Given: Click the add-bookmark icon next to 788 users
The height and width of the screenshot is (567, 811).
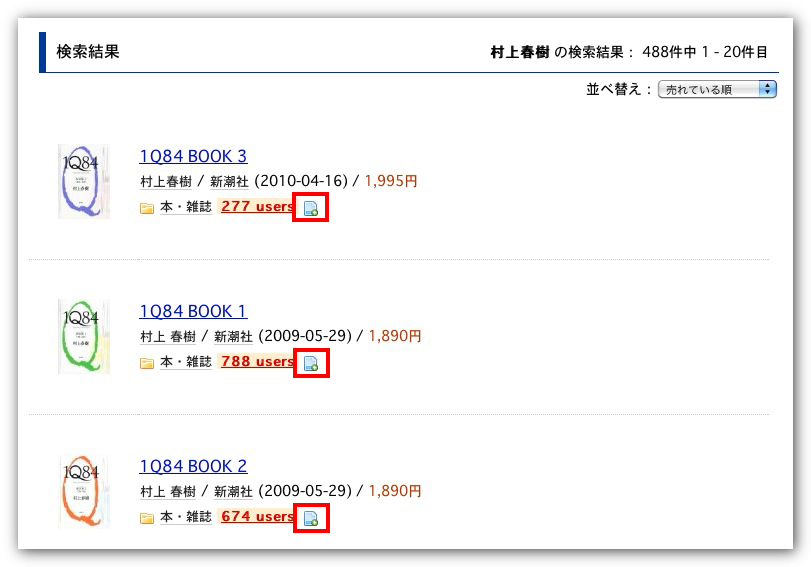Looking at the screenshot, I should coord(311,363).
